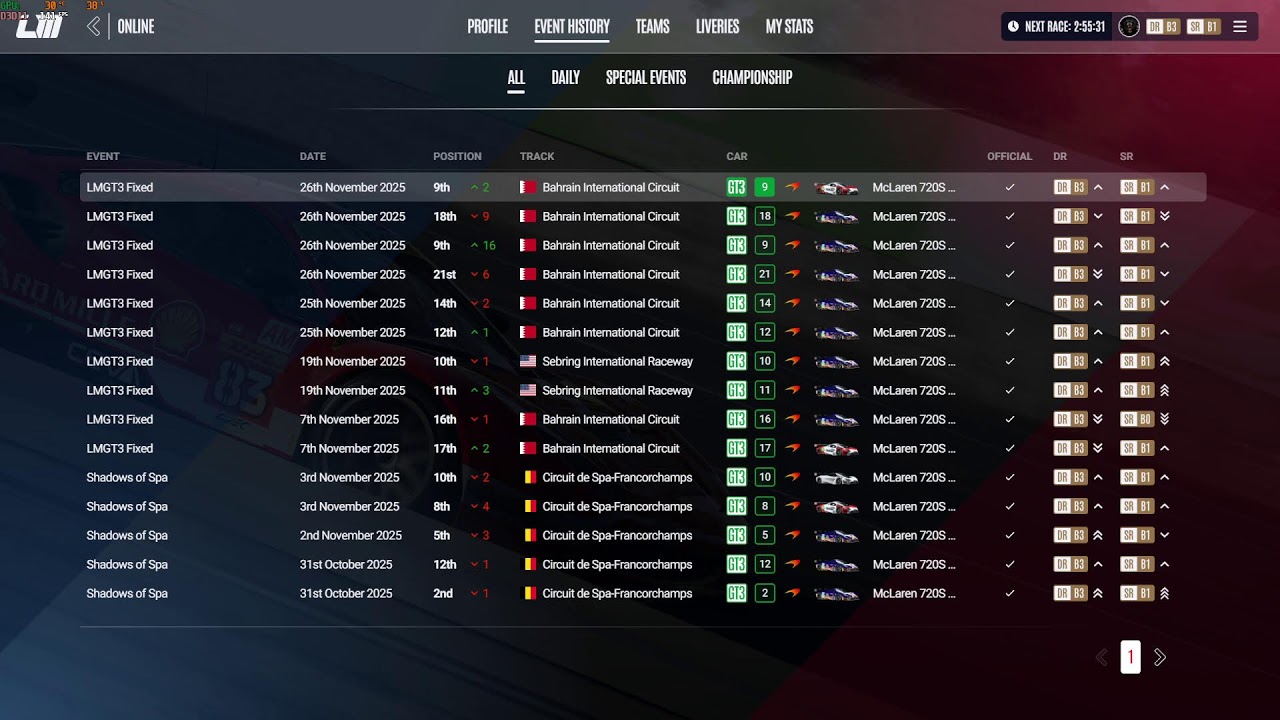This screenshot has height=720, width=1280.
Task: Click DR B3 badge in 21st place row
Action: tap(1070, 274)
